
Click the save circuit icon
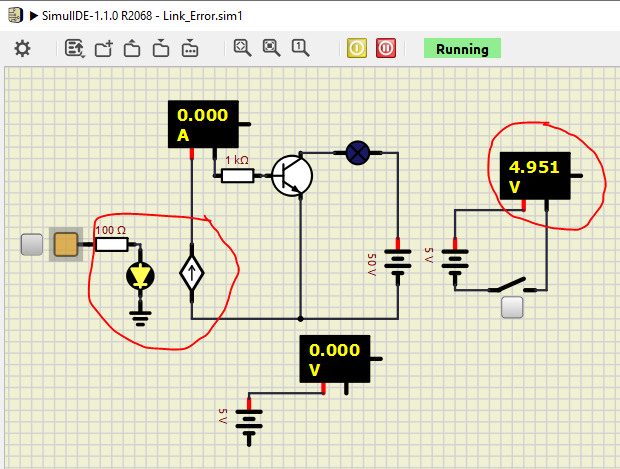coord(161,48)
